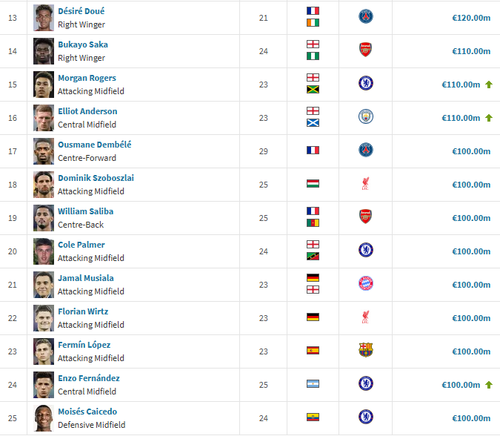Click Moisés Caicedo's player photo

click(43, 418)
